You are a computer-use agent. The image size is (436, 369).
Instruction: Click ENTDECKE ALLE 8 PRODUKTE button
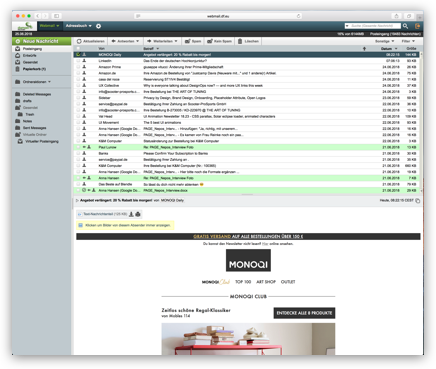(x=304, y=313)
